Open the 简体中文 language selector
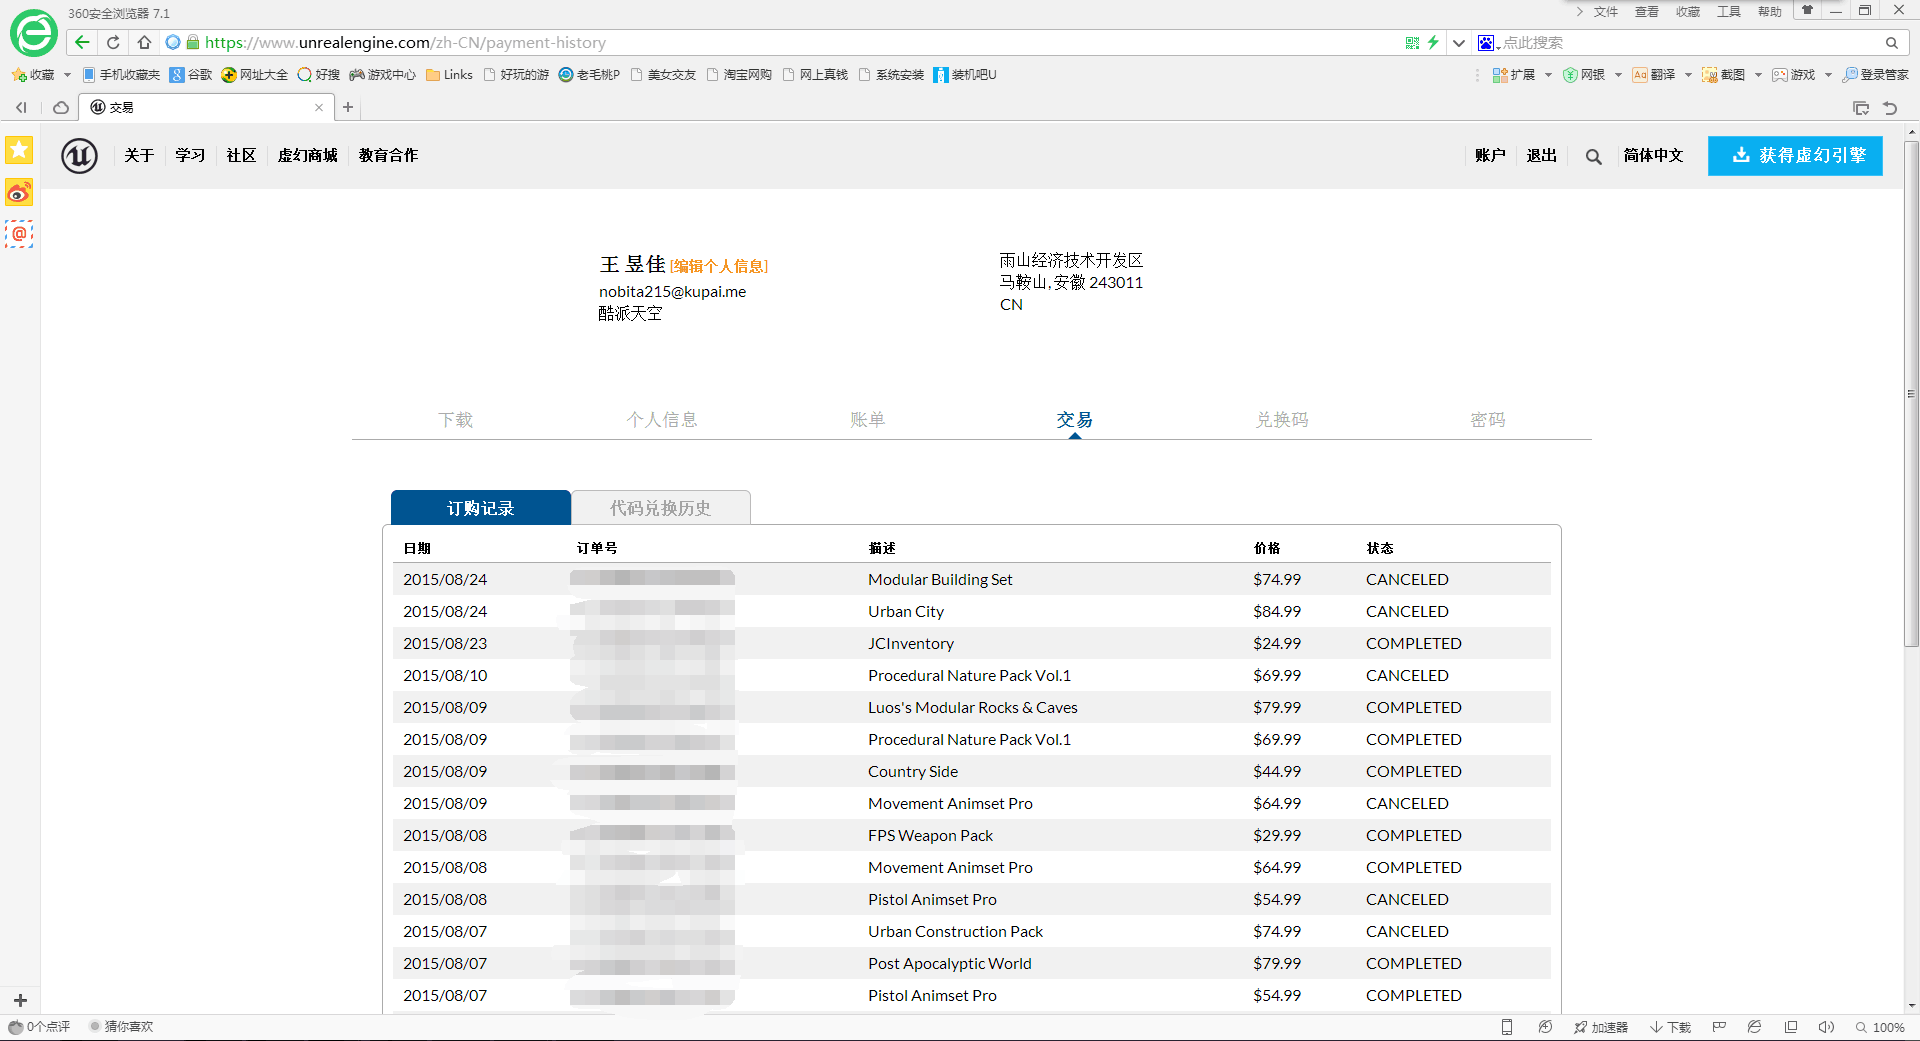The height and width of the screenshot is (1041, 1920). [1653, 156]
